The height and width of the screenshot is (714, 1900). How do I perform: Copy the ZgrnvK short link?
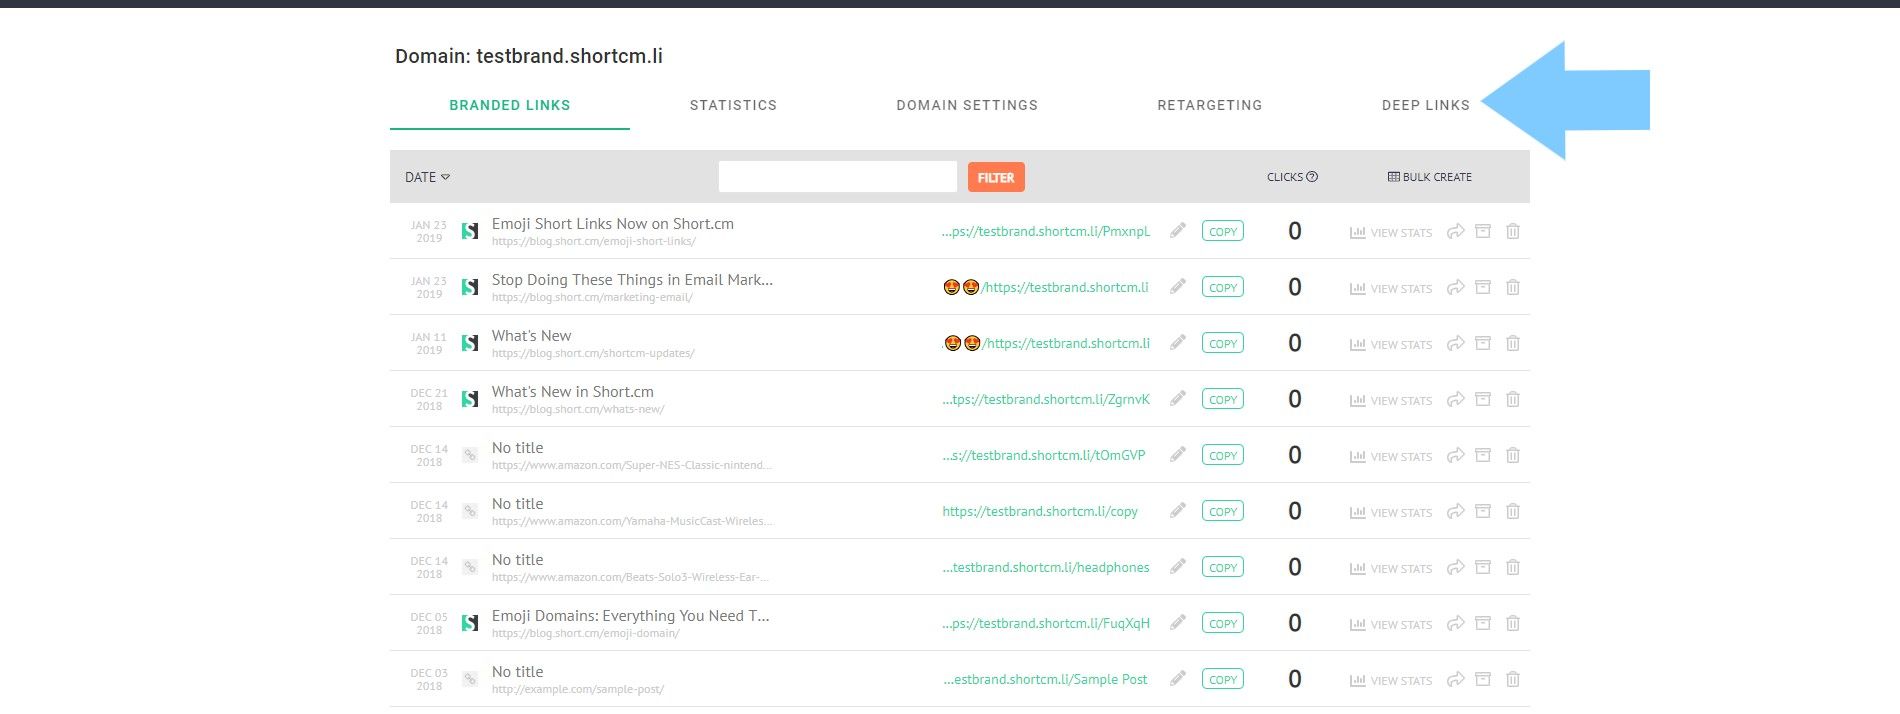coord(1223,399)
